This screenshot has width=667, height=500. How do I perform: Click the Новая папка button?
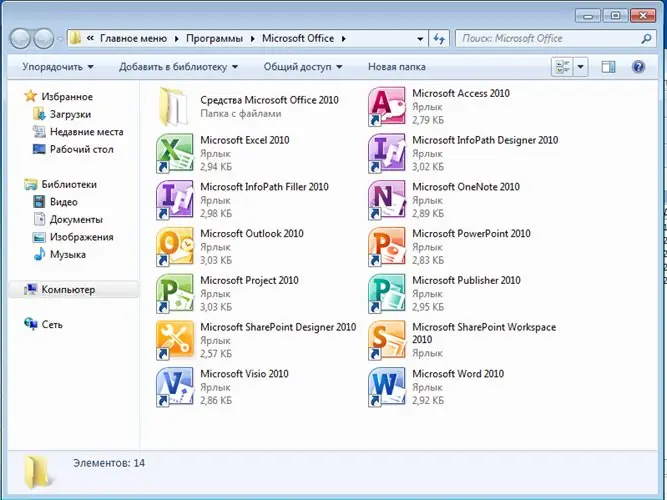click(x=396, y=67)
